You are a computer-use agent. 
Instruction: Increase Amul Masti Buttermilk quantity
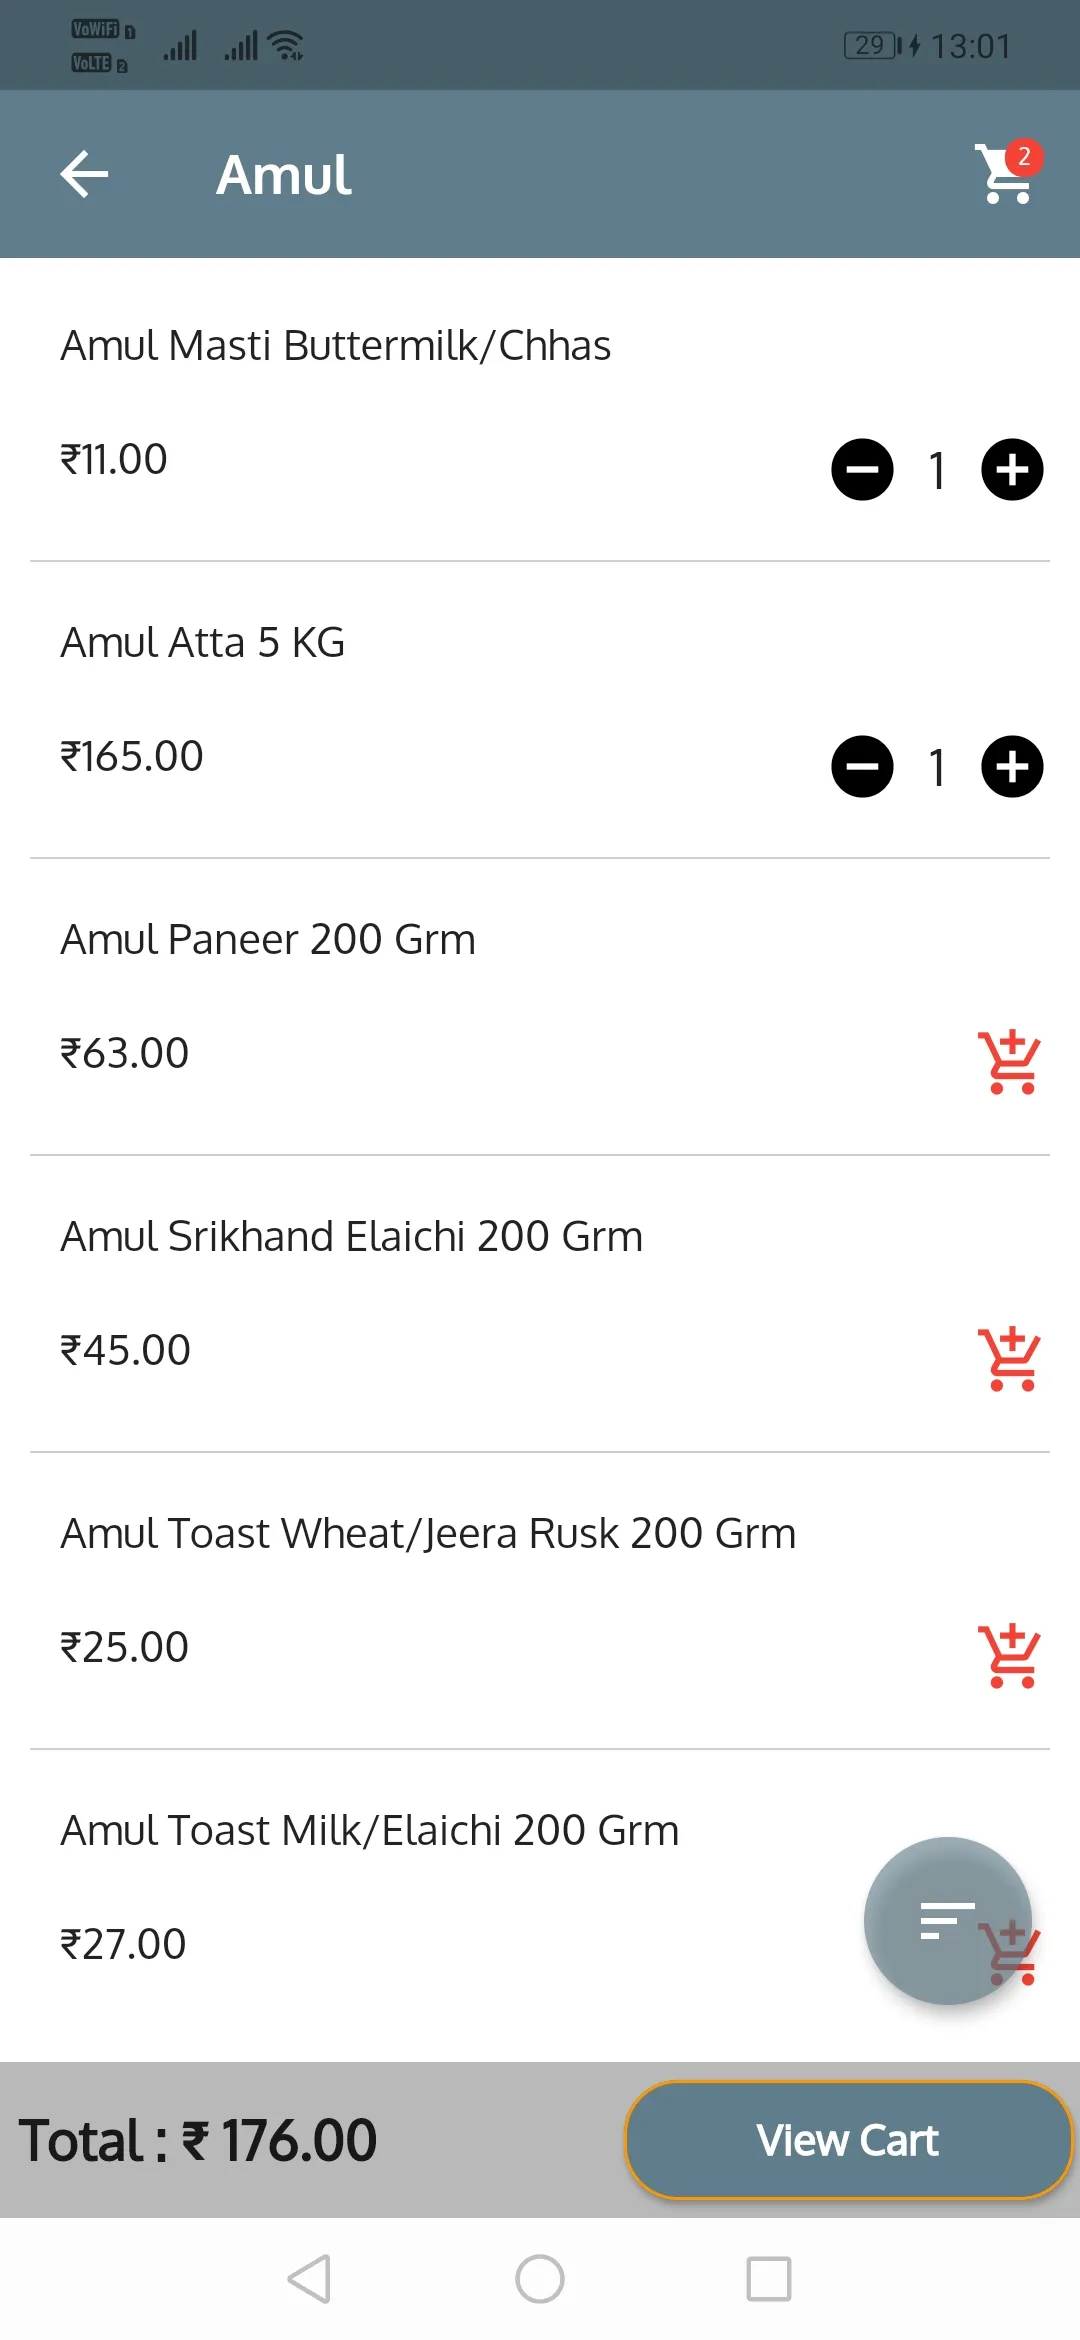pyautogui.click(x=1012, y=469)
